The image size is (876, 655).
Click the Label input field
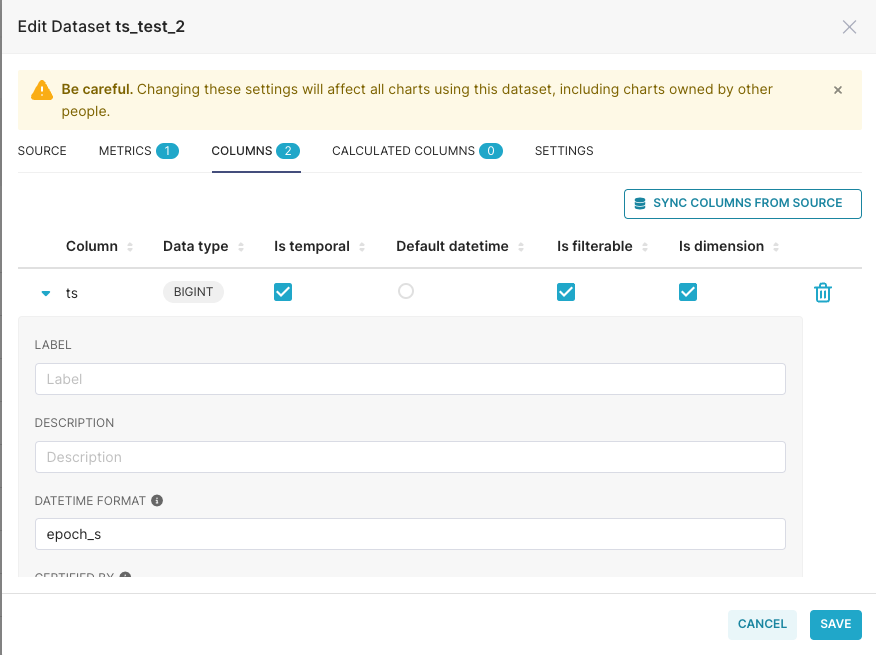click(x=409, y=378)
